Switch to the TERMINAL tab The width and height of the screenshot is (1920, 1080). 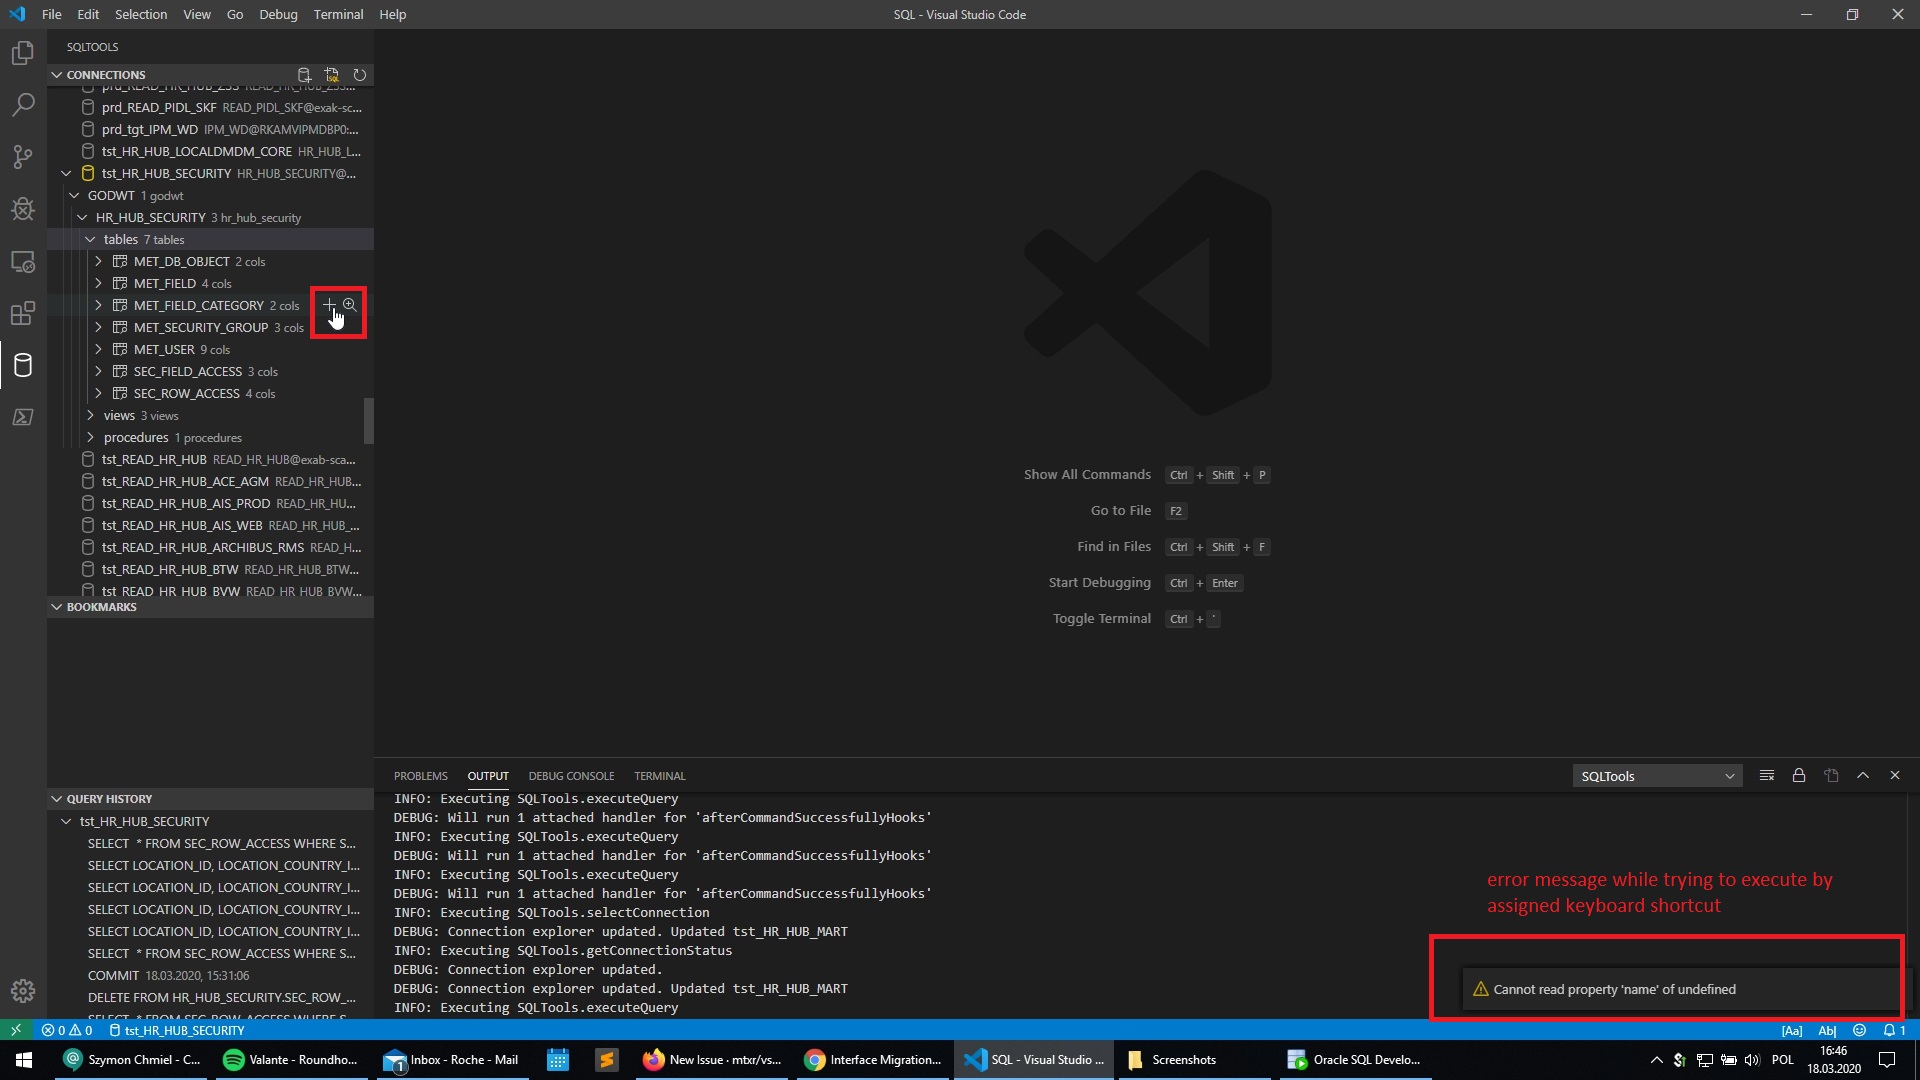tap(659, 775)
